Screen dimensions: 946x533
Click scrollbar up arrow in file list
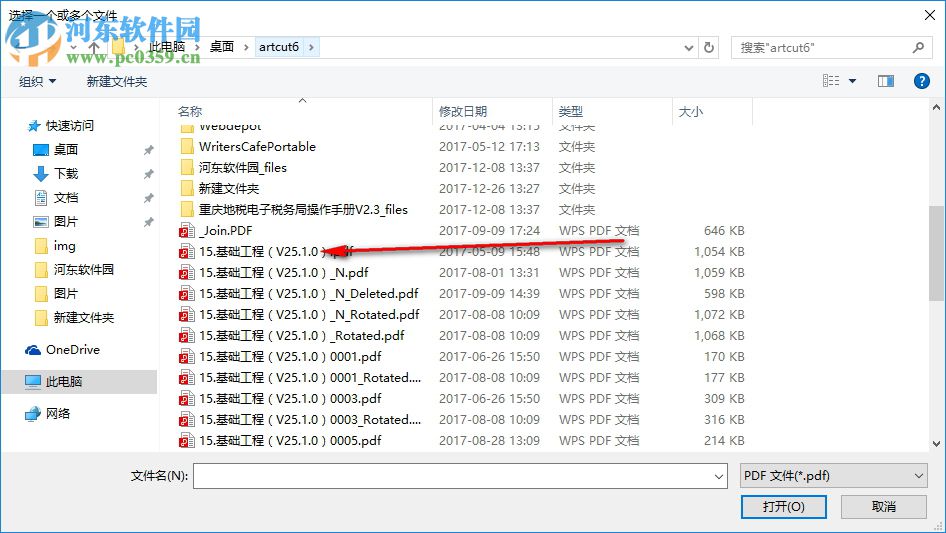pyautogui.click(x=936, y=107)
